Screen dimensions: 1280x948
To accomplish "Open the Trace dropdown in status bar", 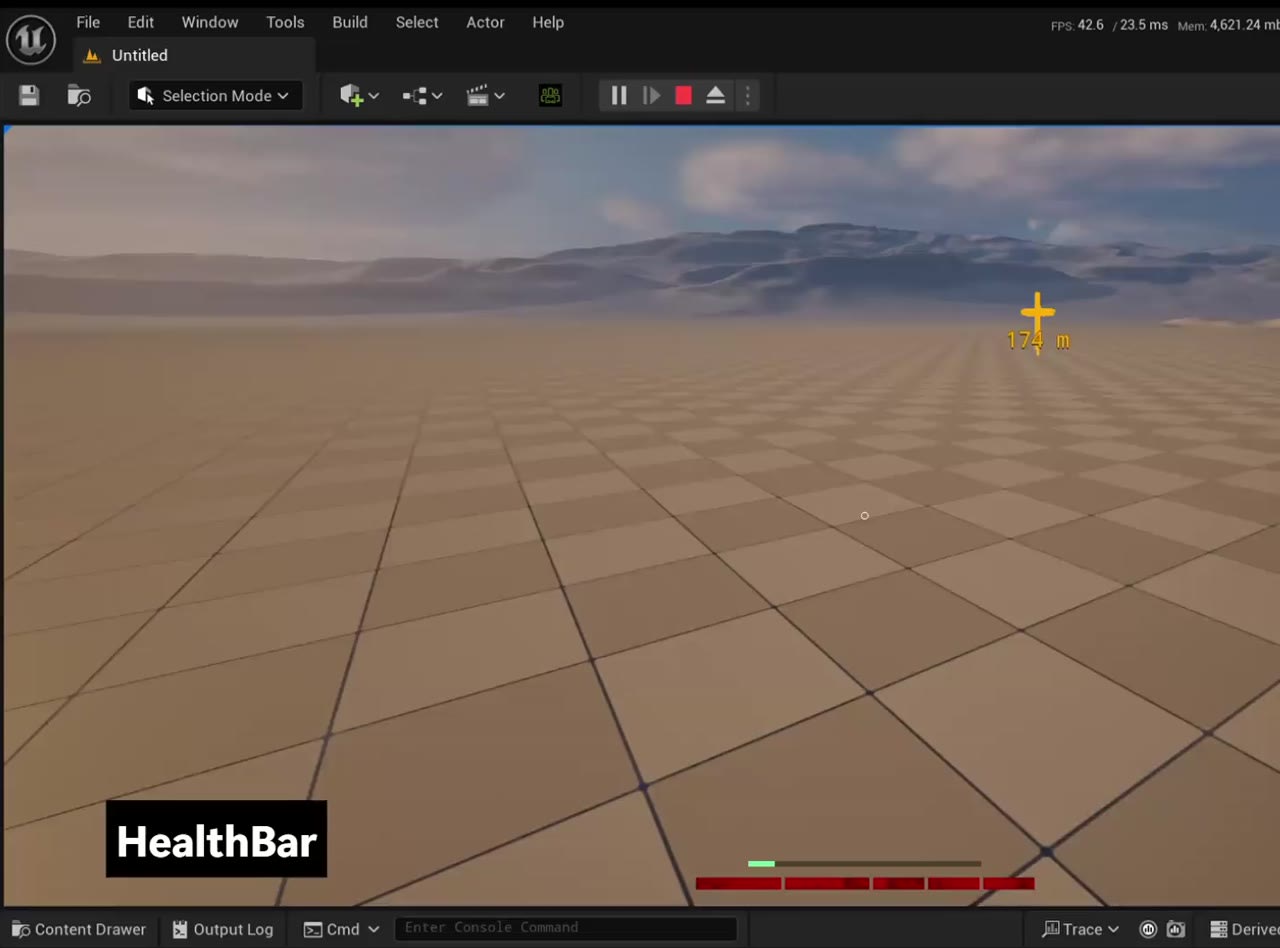I will [x=1081, y=929].
